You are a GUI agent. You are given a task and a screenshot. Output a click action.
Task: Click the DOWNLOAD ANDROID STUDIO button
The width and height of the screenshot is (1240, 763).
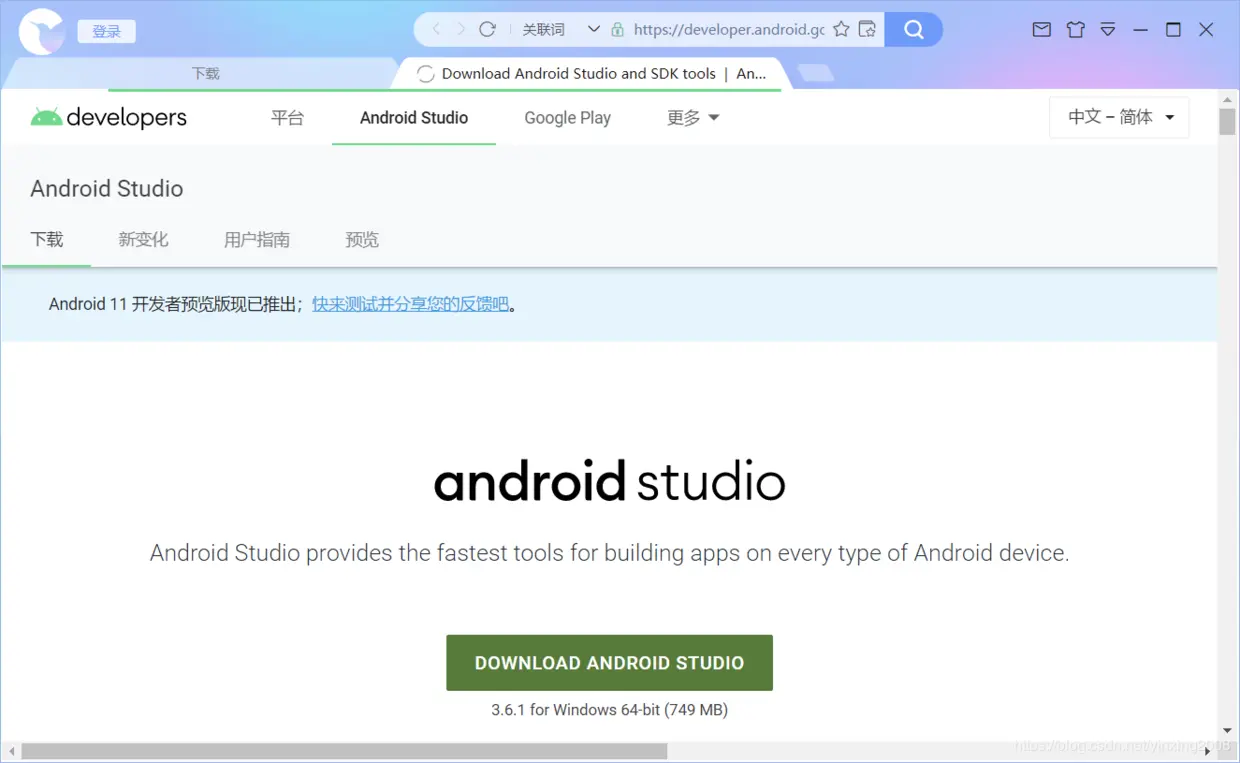coord(609,662)
